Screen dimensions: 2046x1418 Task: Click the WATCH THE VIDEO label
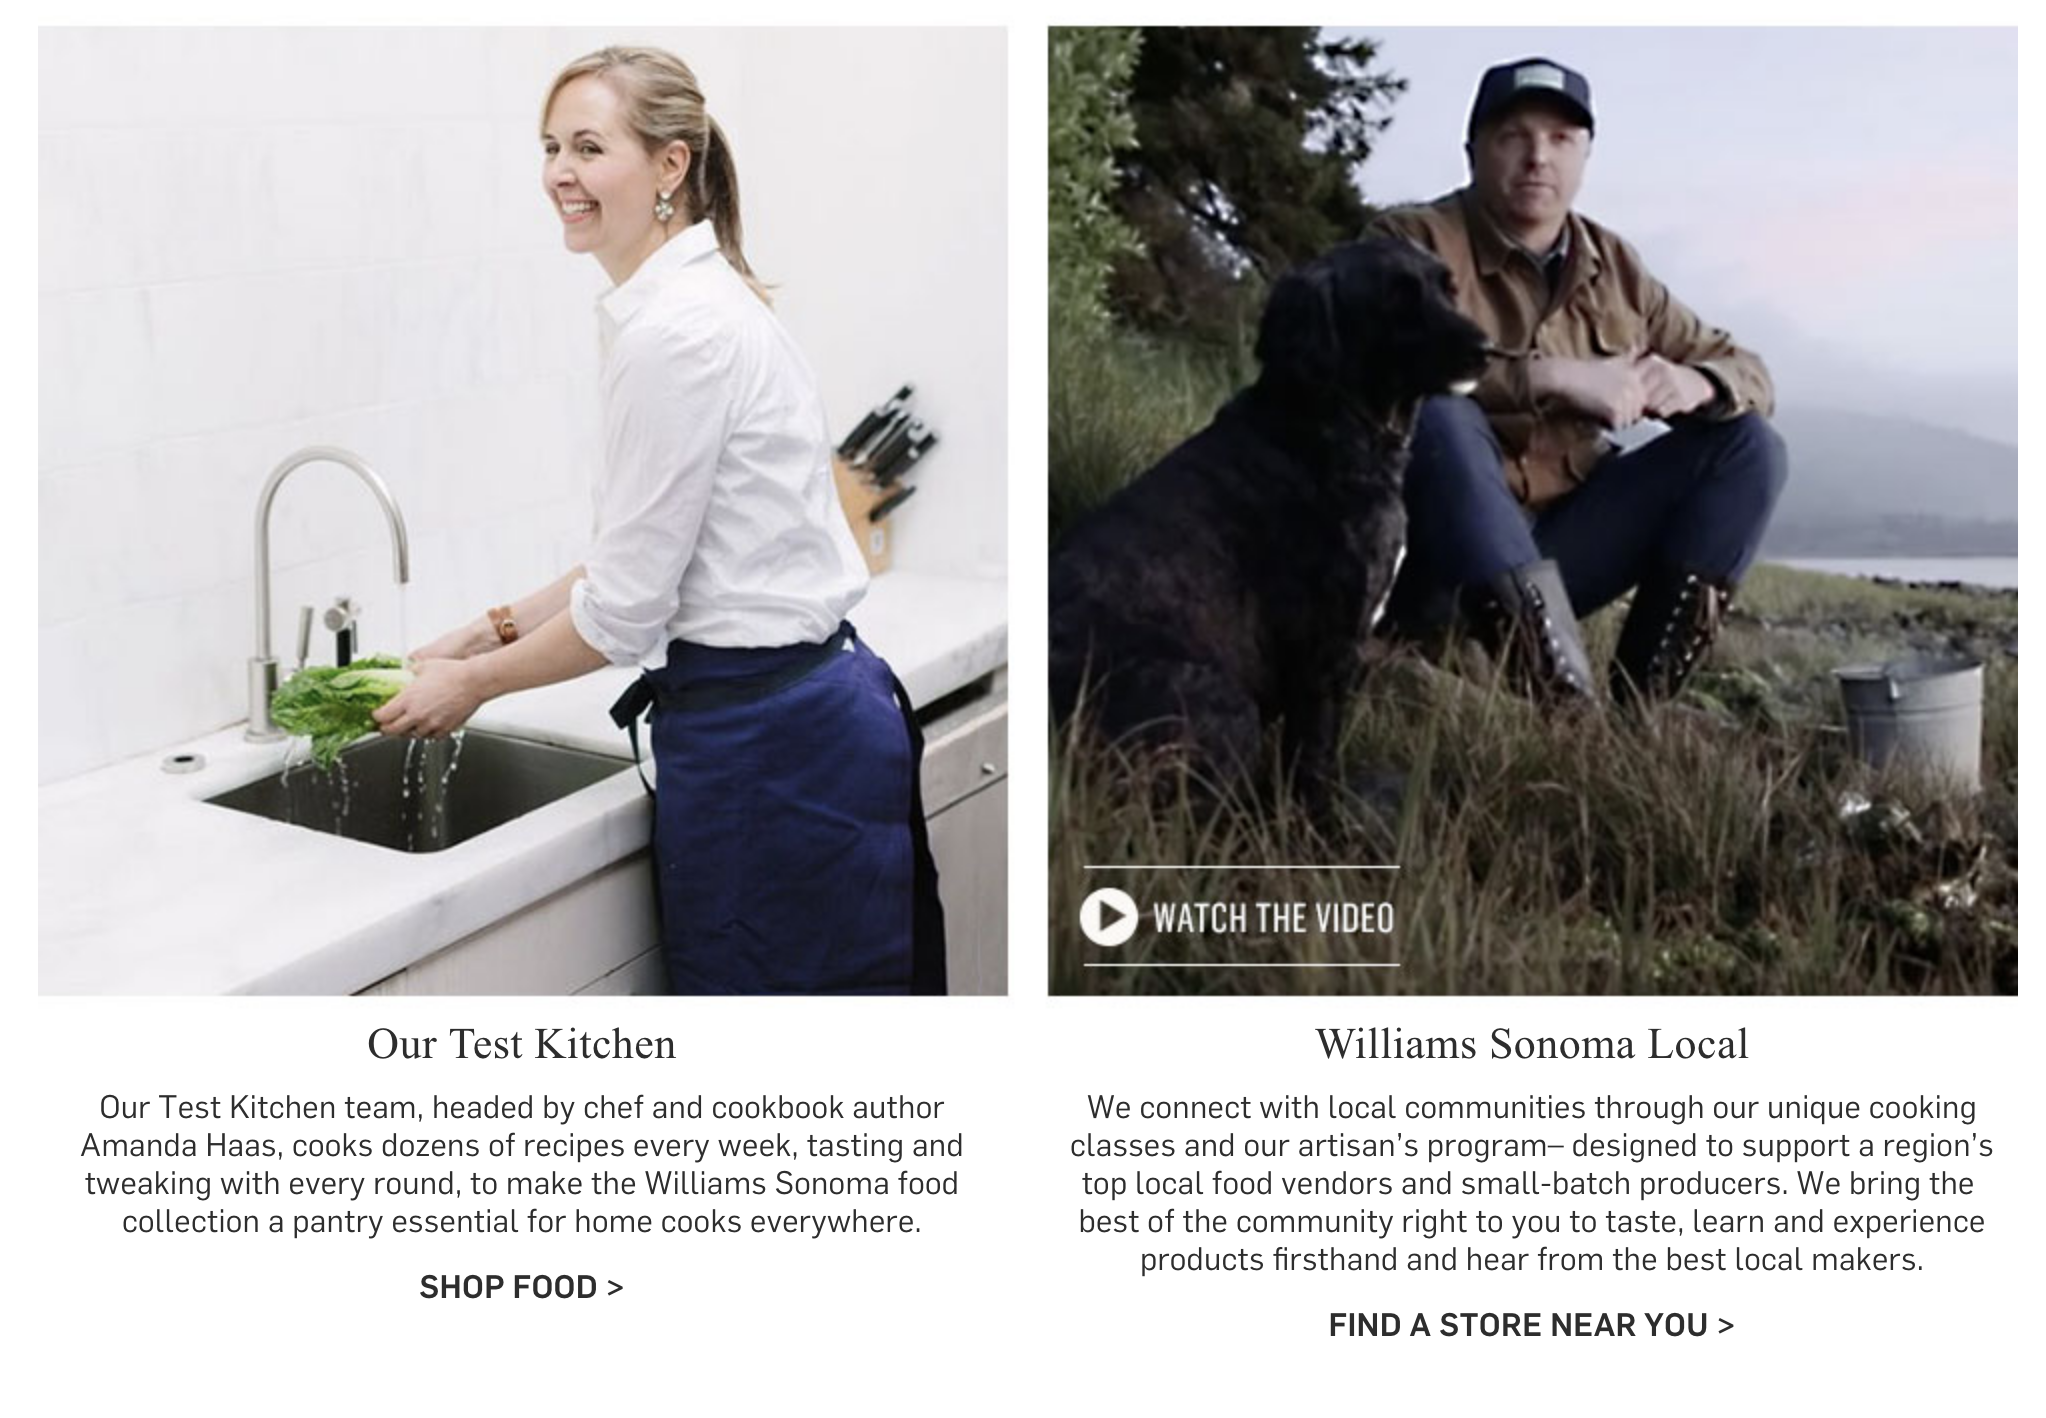1273,918
